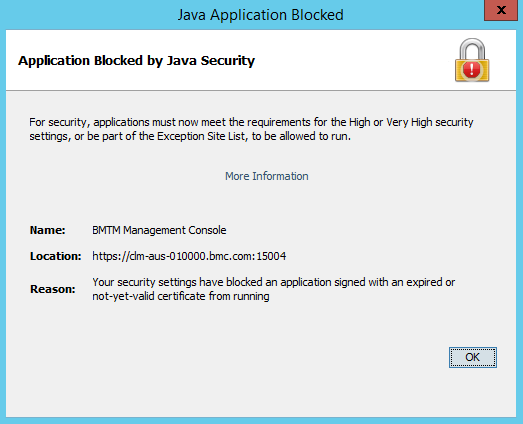This screenshot has height=424, width=523.
Task: Click the clm-aus-010000.bmc.com location URL
Action: tap(189, 256)
